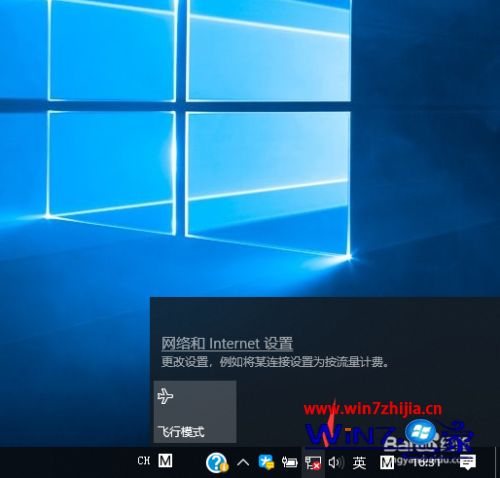Expand the hidden tray icons chevron
This screenshot has width=500, height=478.
tap(243, 463)
